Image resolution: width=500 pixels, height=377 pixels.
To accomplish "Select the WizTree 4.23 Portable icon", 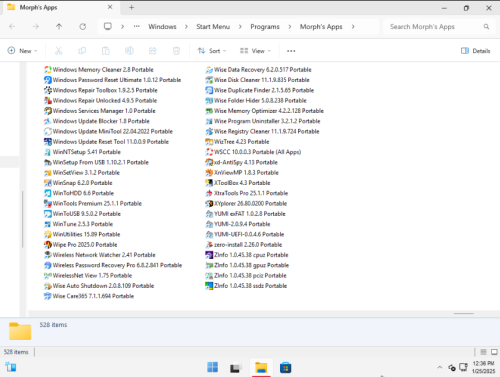I will [x=209, y=142].
